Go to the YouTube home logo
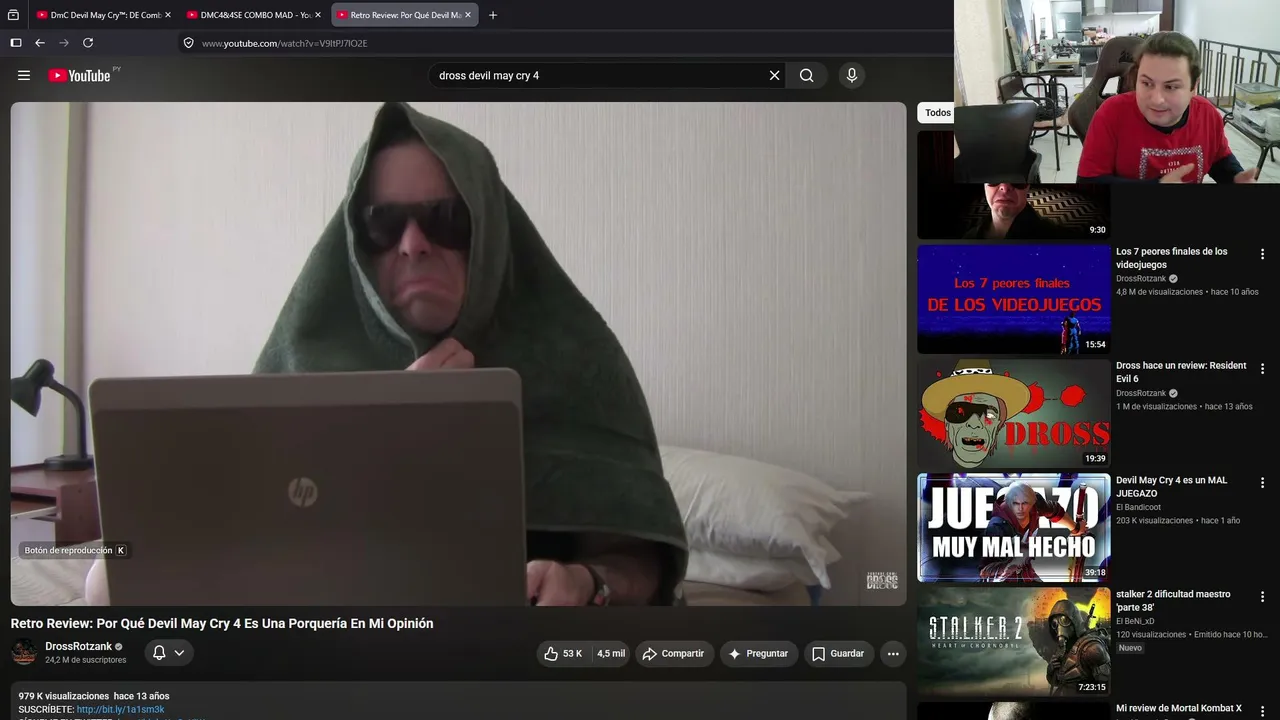The width and height of the screenshot is (1280, 720). click(79, 75)
